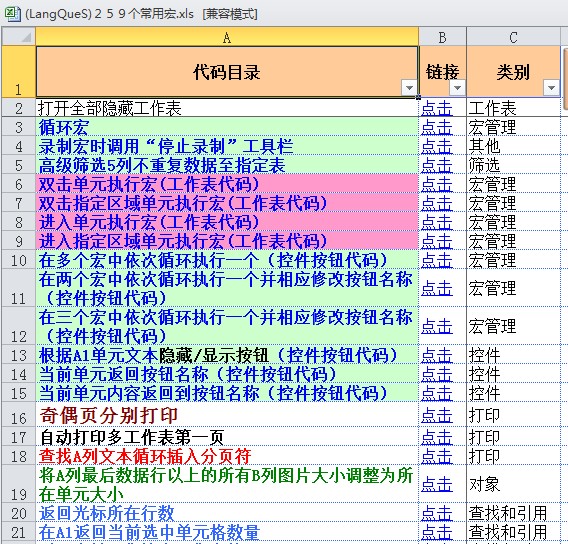
Task: Click 点击 link for row 20 返回光标所在行数
Action: tap(437, 513)
